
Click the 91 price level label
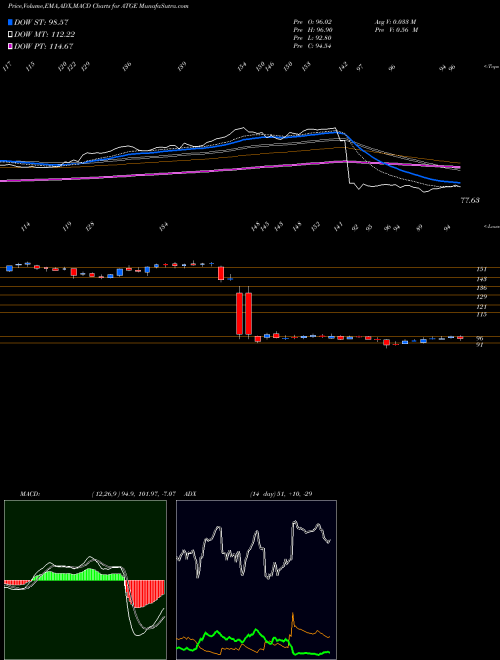tap(479, 344)
